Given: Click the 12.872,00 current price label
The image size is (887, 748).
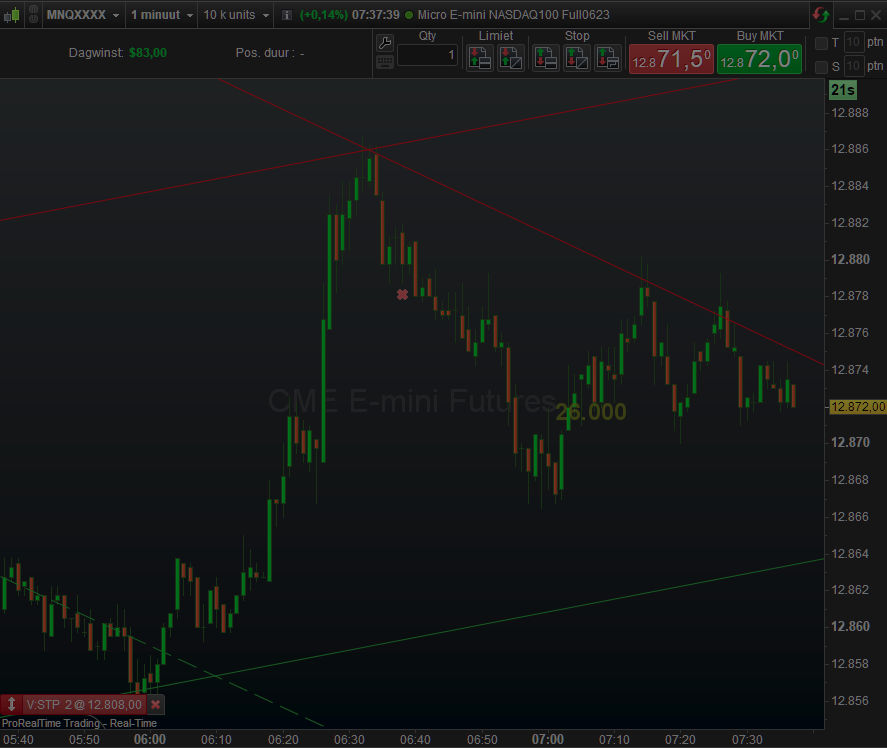Looking at the screenshot, I should tap(858, 406).
